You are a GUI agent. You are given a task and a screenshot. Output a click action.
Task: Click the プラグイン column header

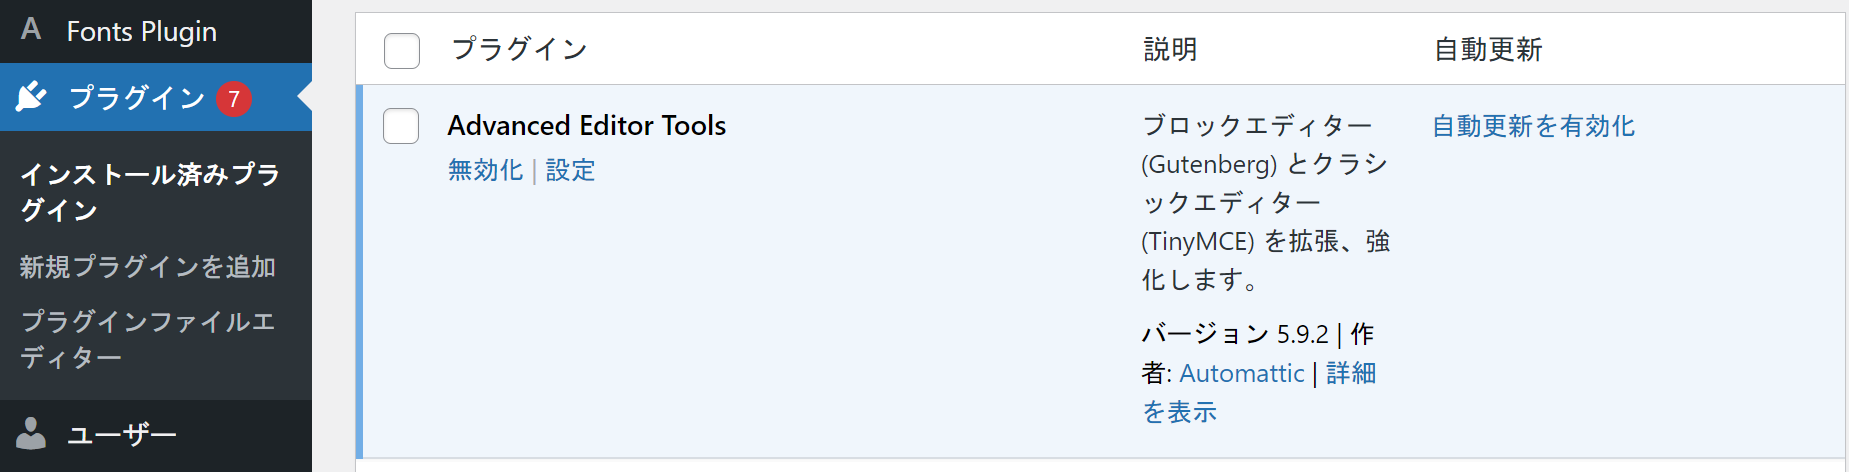point(519,49)
